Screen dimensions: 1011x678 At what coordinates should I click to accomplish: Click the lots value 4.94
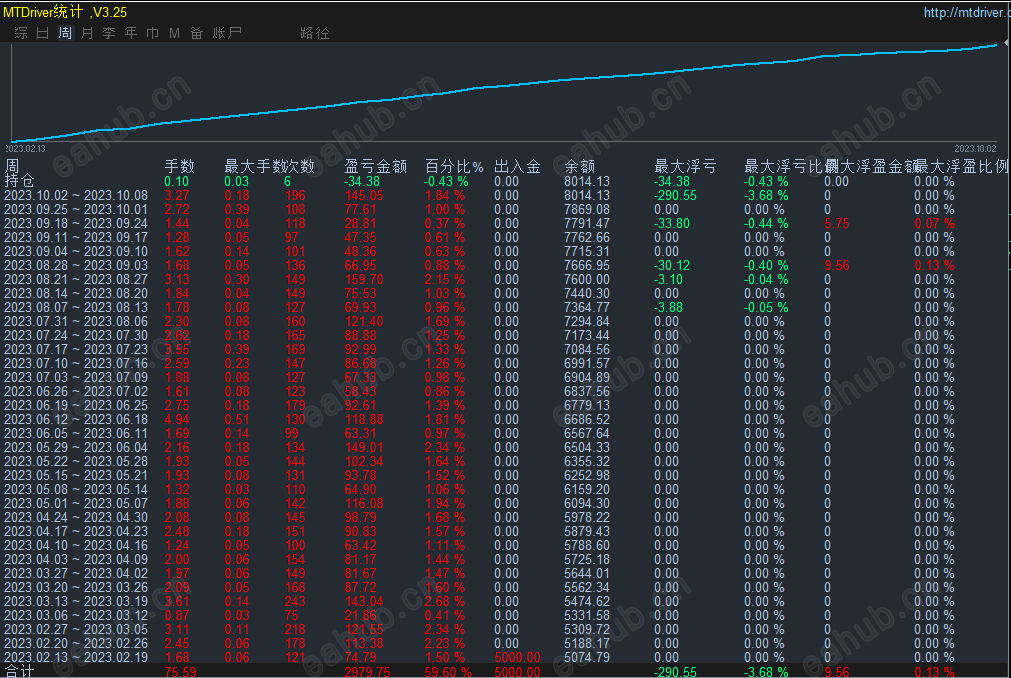[x=177, y=419]
